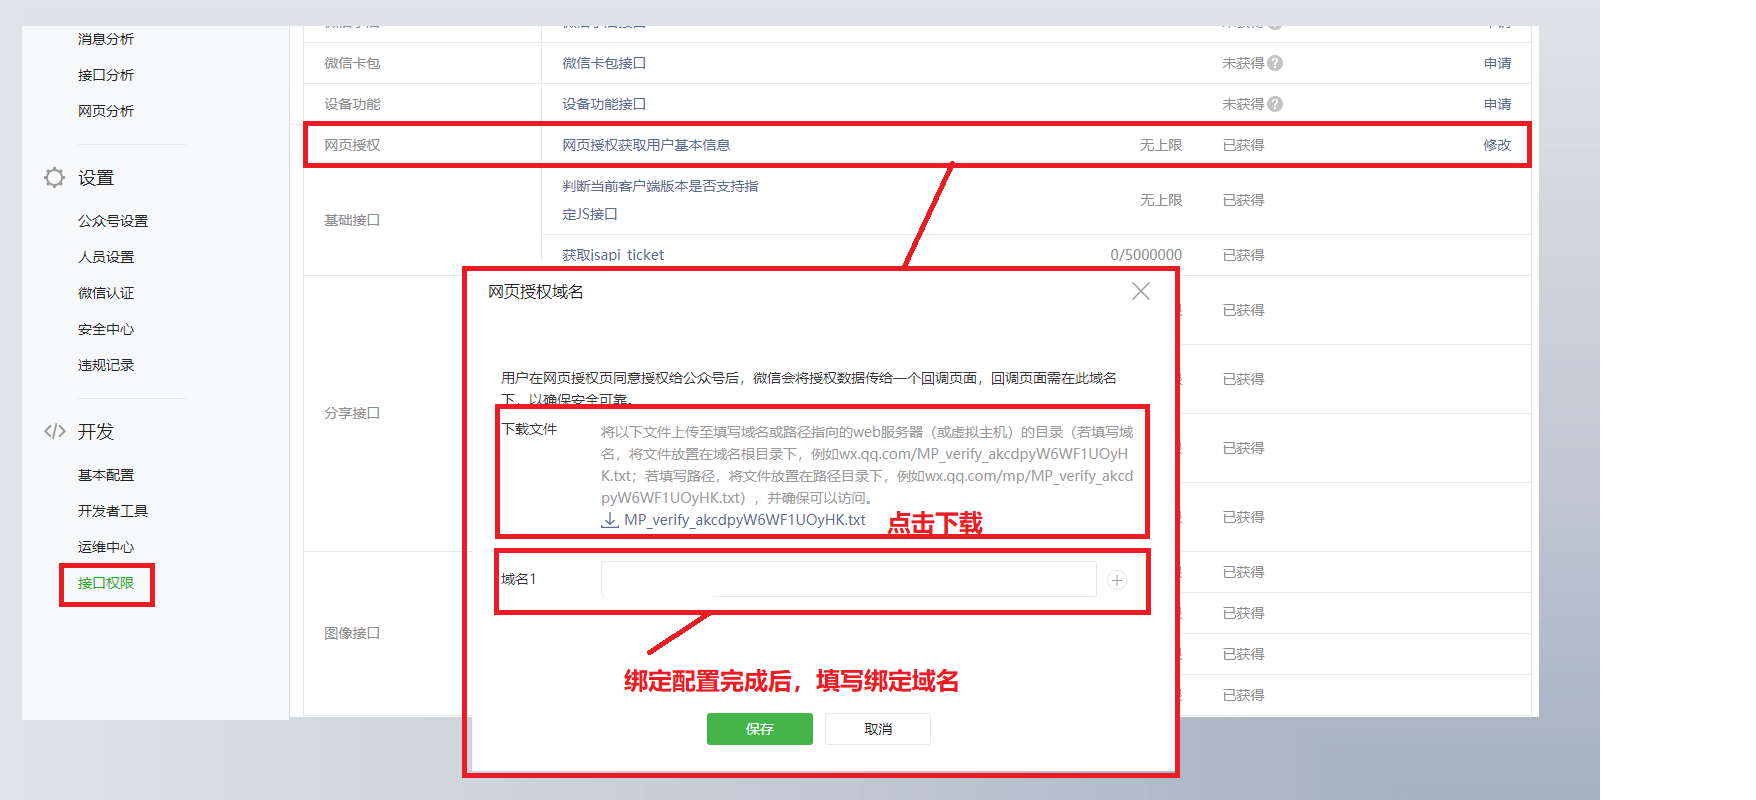Click the 域名1 input field
Image resolution: width=1756 pixels, height=800 pixels.
click(848, 579)
